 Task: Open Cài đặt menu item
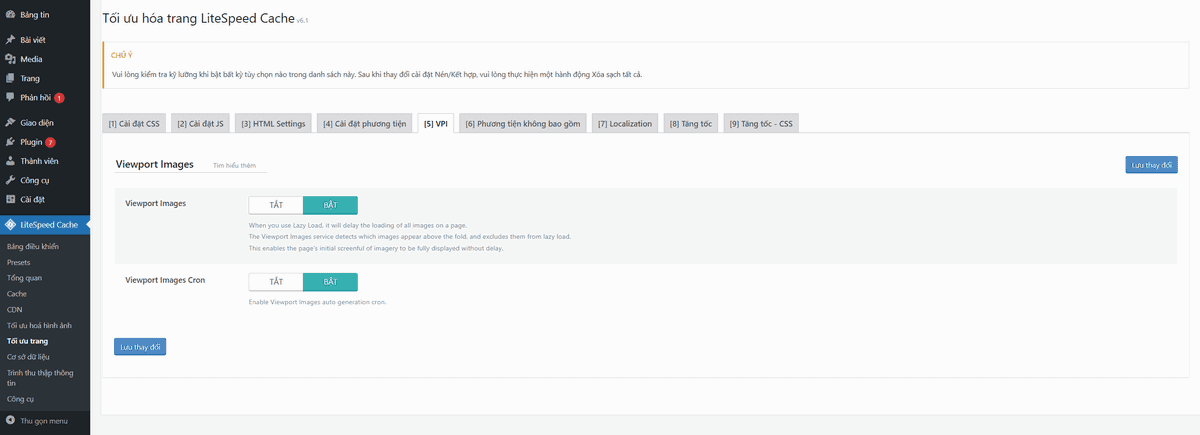(x=45, y=199)
